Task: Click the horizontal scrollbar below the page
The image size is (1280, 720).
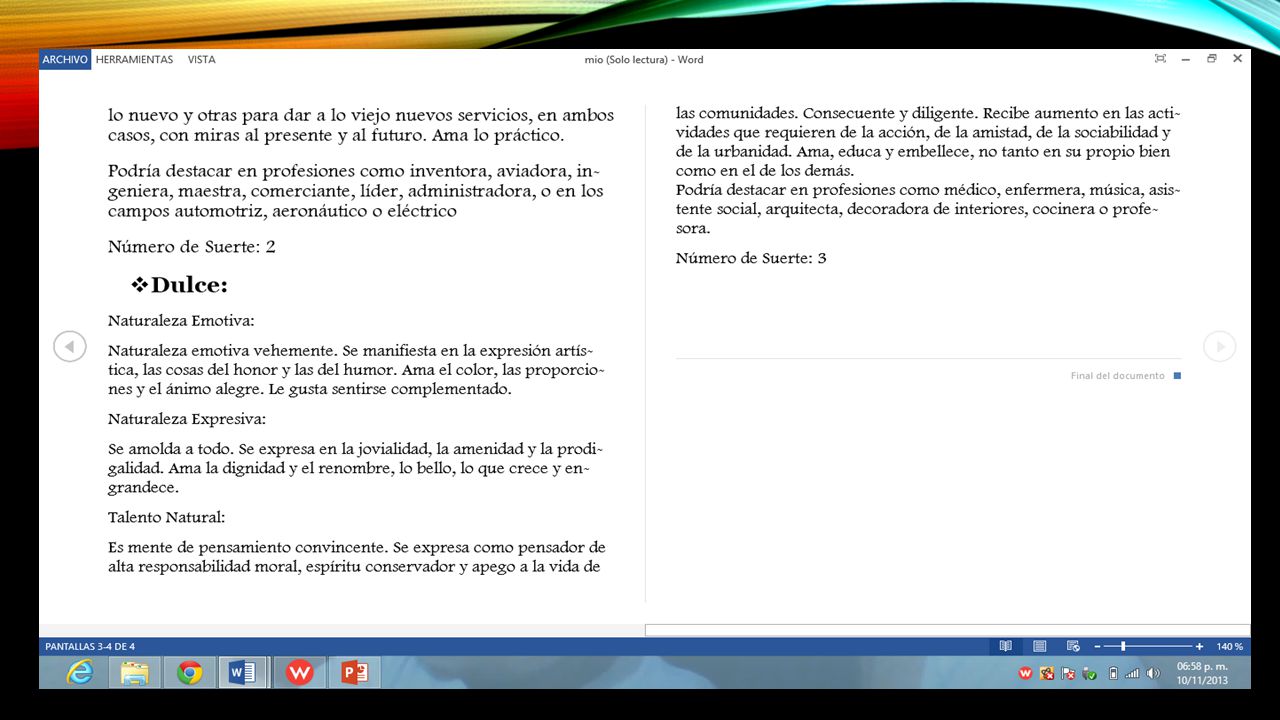Action: 947,630
